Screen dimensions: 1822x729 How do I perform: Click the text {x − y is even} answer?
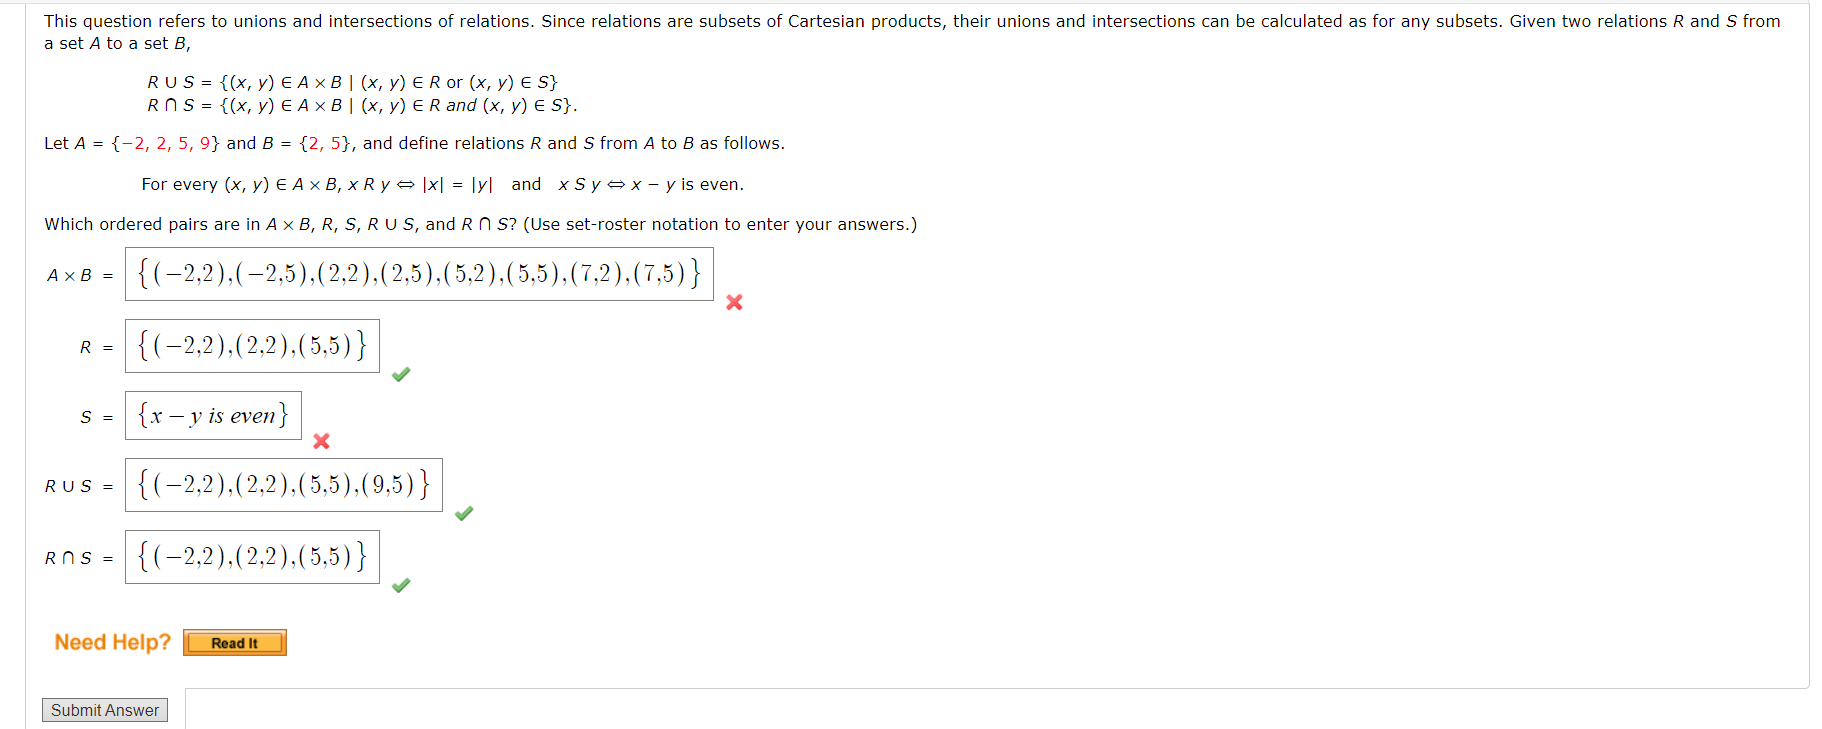[213, 414]
